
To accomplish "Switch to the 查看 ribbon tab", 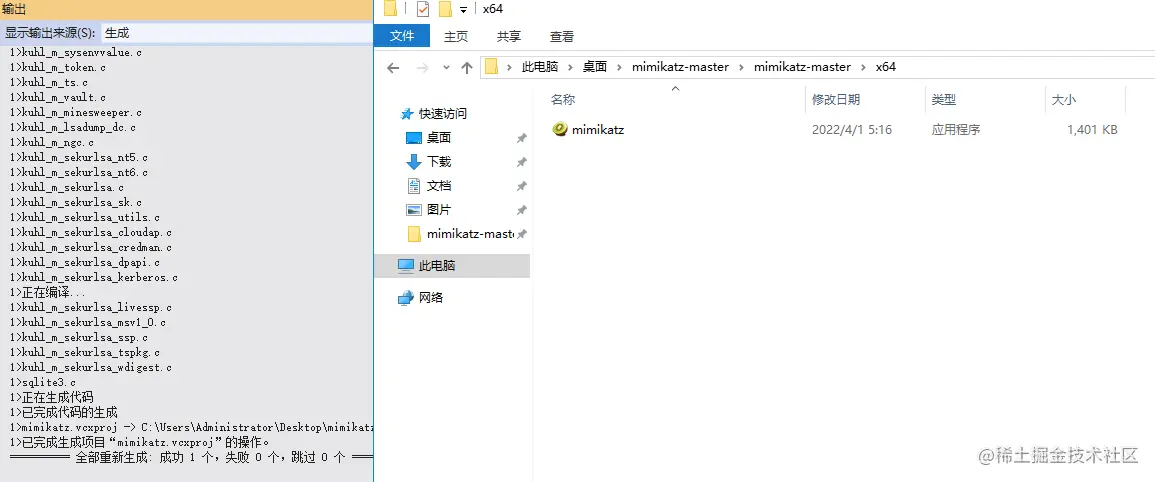I will pos(562,36).
